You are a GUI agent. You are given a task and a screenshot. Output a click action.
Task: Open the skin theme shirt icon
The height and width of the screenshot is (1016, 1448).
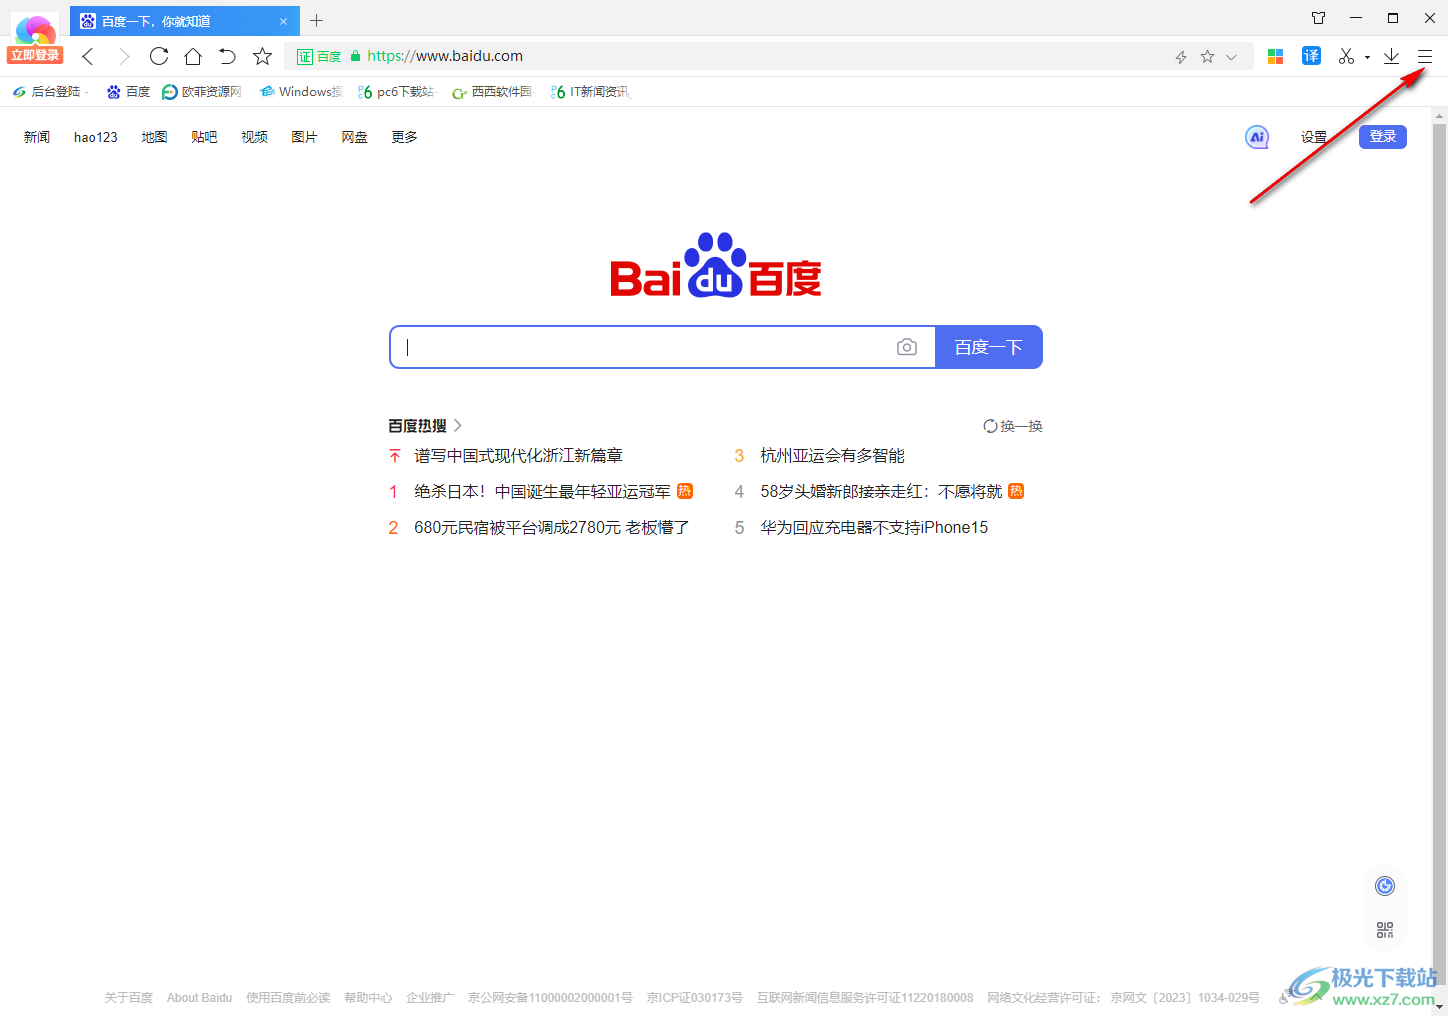[1319, 18]
